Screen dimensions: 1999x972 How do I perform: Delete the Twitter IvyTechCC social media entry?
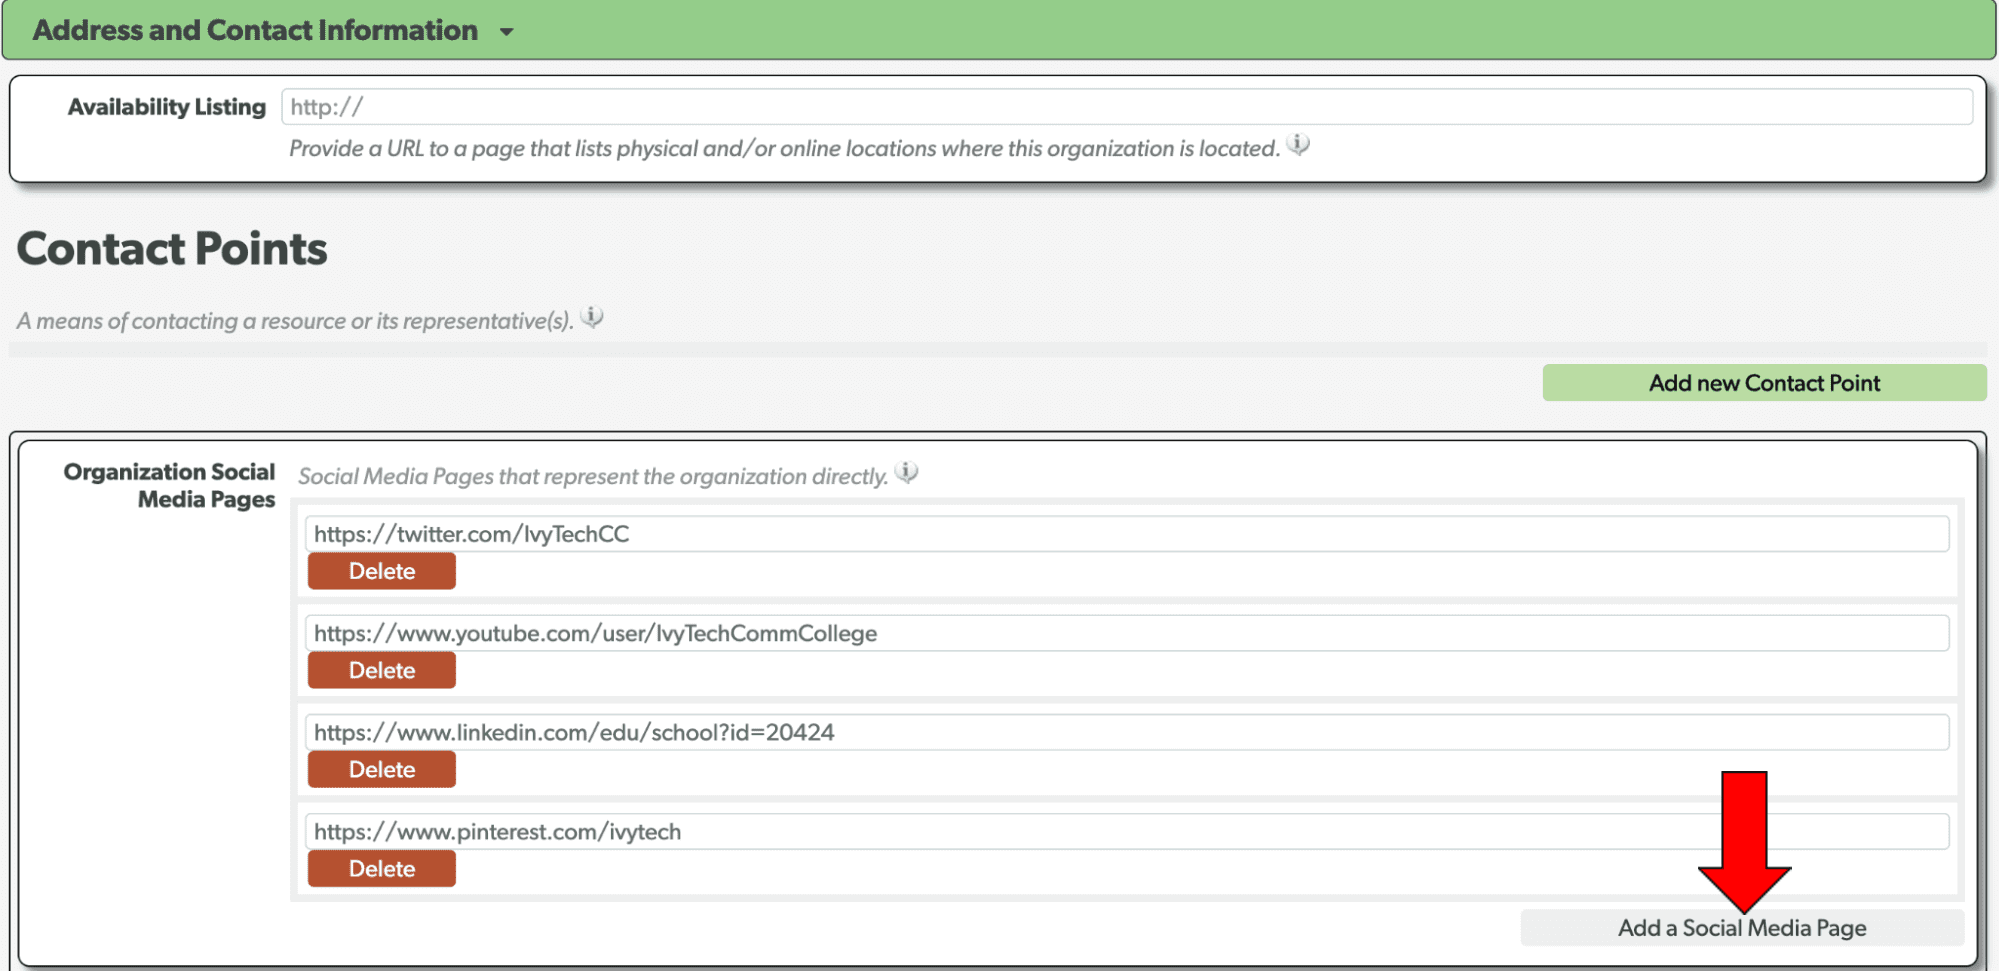coord(381,570)
